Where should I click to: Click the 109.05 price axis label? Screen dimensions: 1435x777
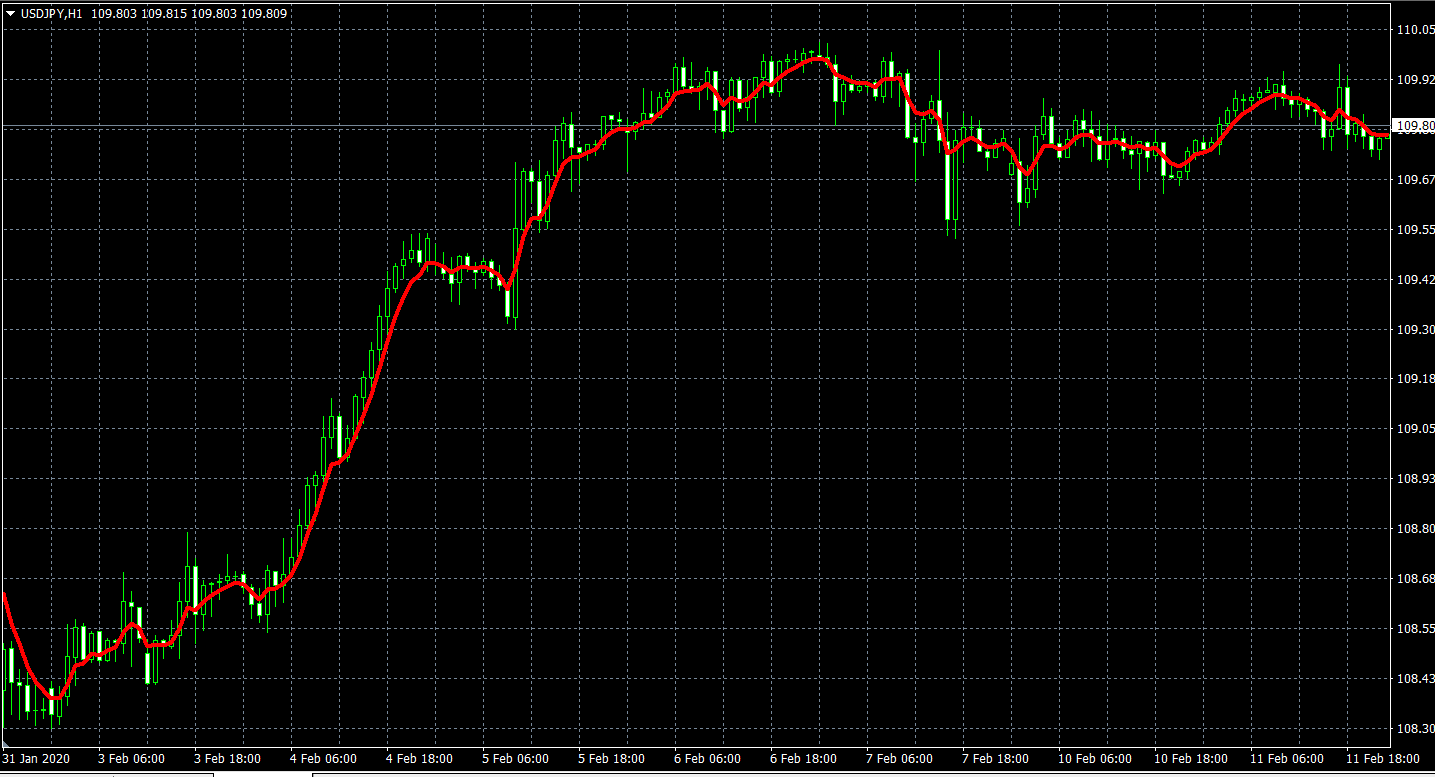(1414, 429)
